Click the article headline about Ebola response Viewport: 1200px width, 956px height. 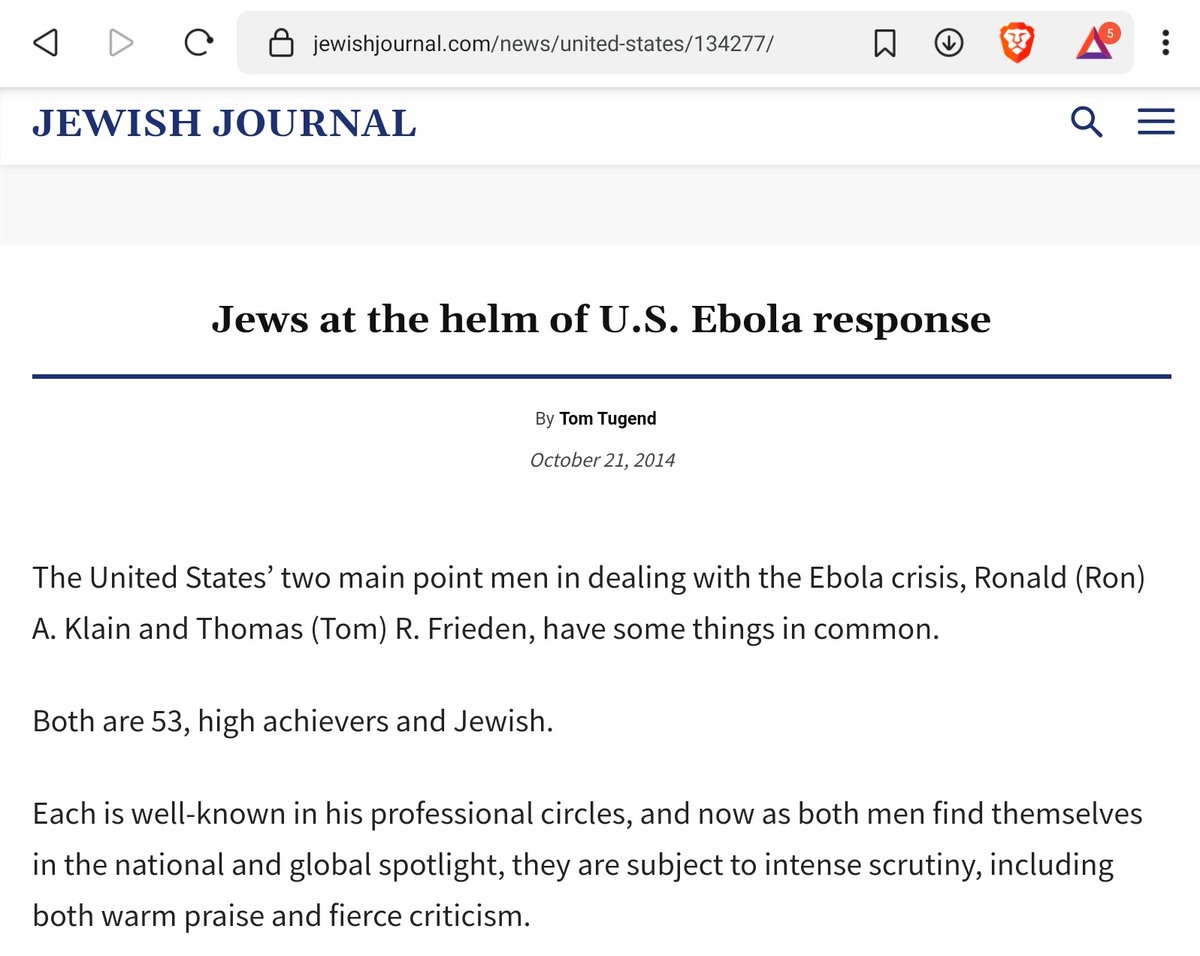pos(601,319)
